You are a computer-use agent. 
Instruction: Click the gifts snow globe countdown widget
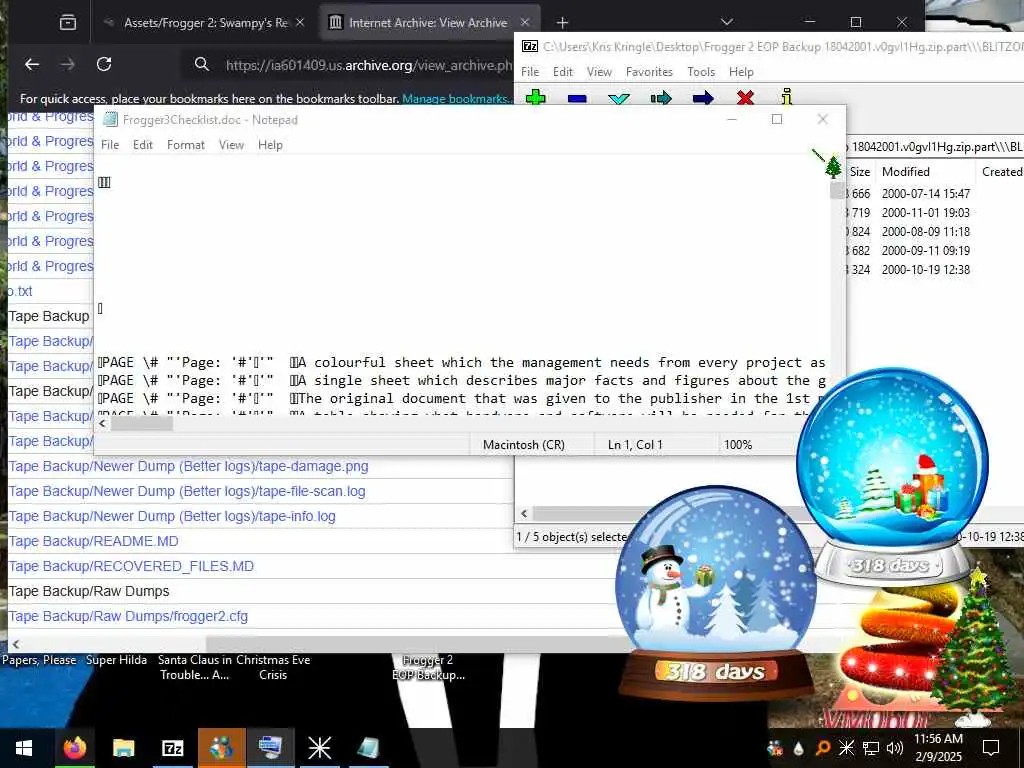click(892, 477)
